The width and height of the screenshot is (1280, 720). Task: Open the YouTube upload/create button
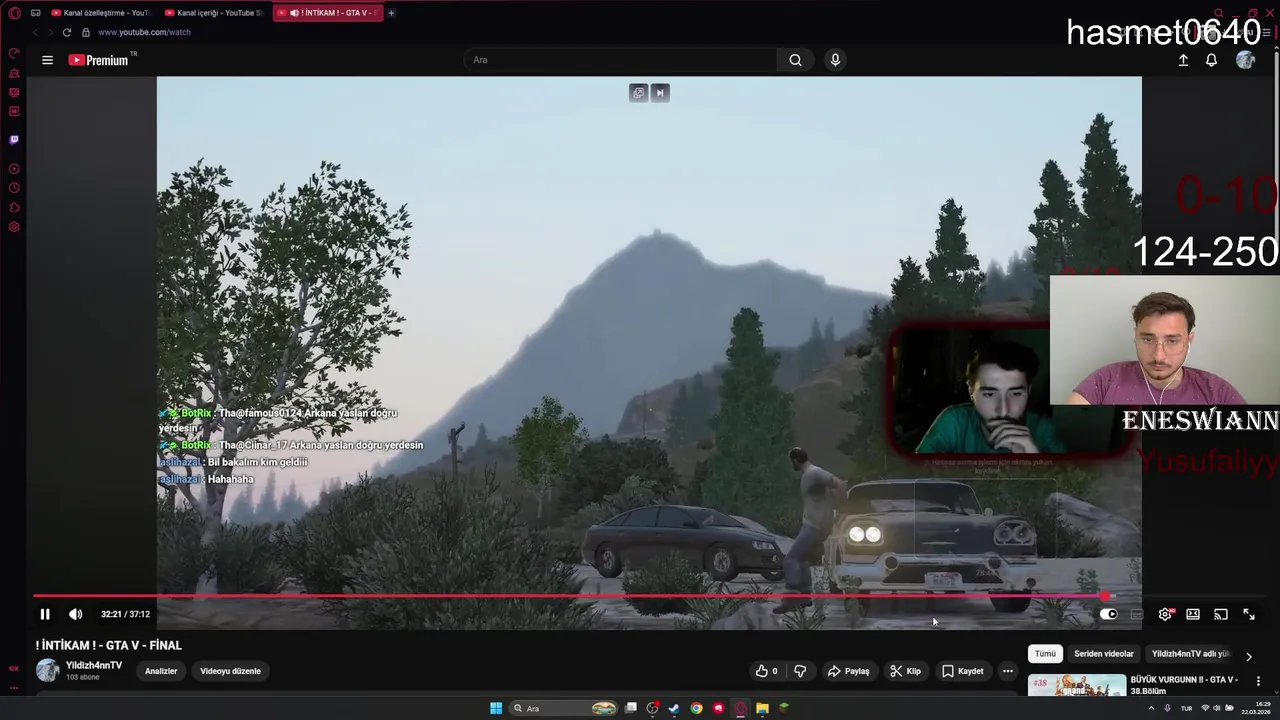pos(1183,60)
